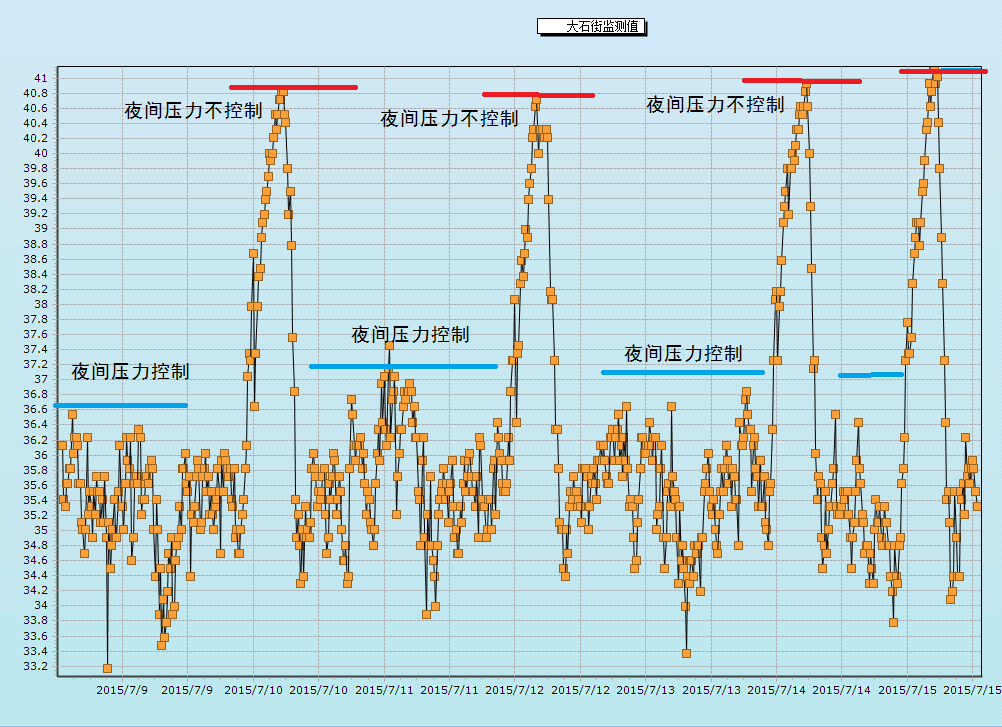This screenshot has height=727, width=1002.
Task: Click the y-axis label 41
Action: (x=41, y=78)
